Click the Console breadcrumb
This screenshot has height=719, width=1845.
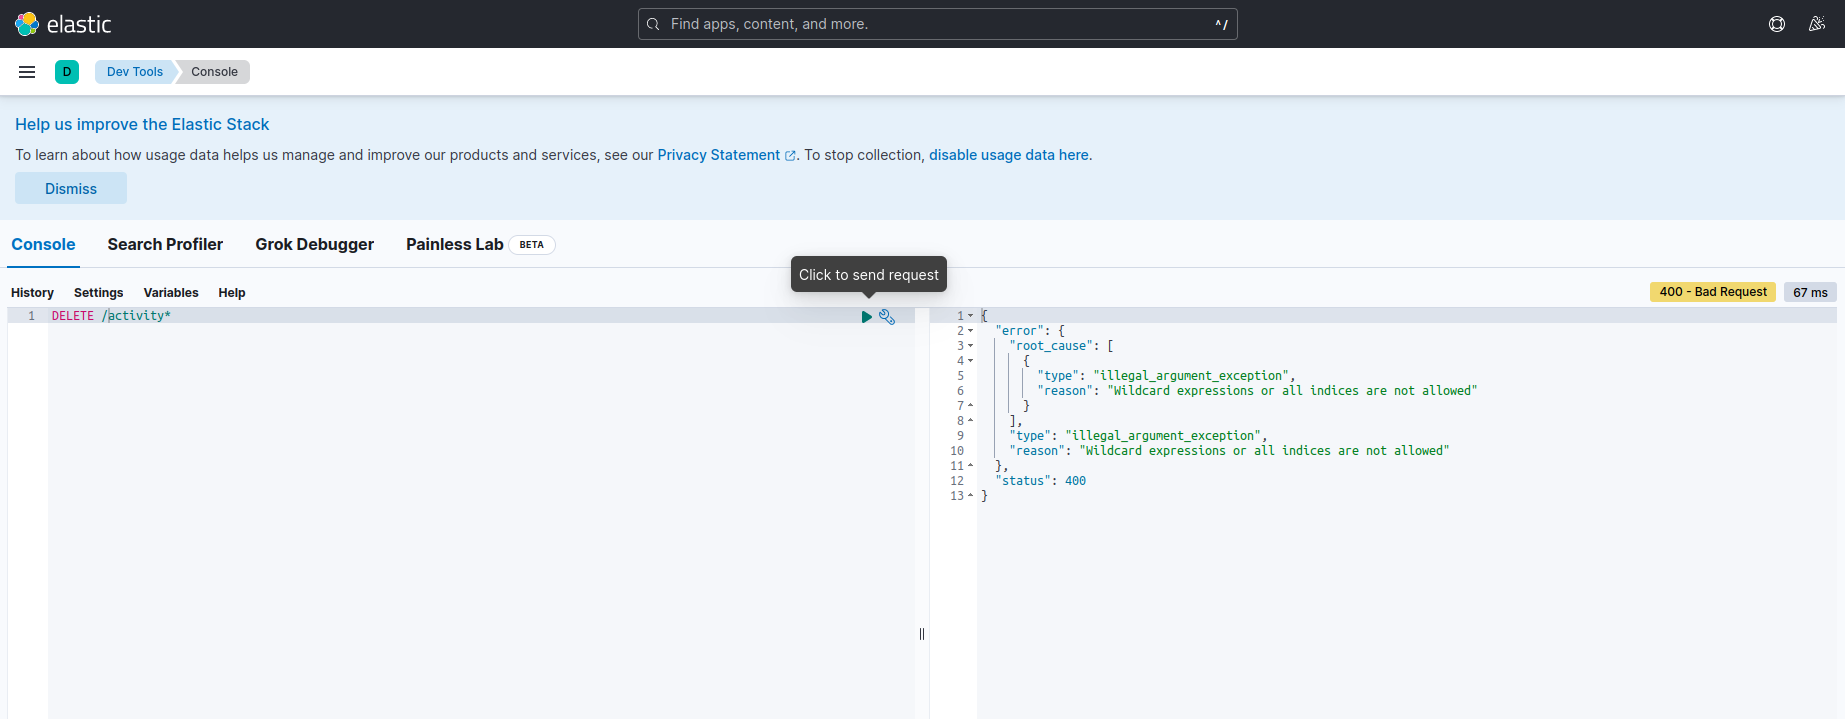(214, 72)
